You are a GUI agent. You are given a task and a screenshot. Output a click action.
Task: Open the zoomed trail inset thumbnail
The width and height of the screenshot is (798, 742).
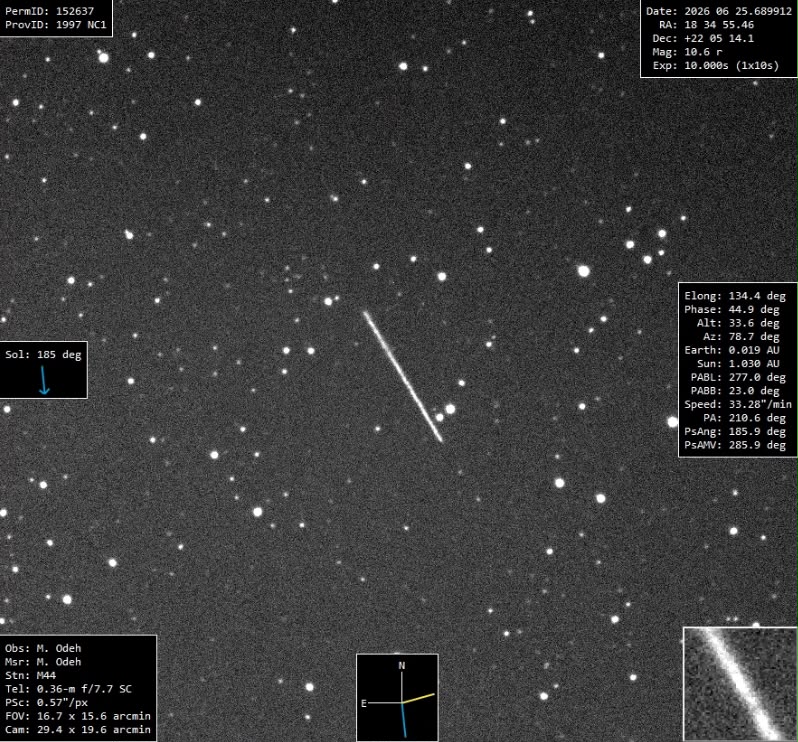pos(740,684)
